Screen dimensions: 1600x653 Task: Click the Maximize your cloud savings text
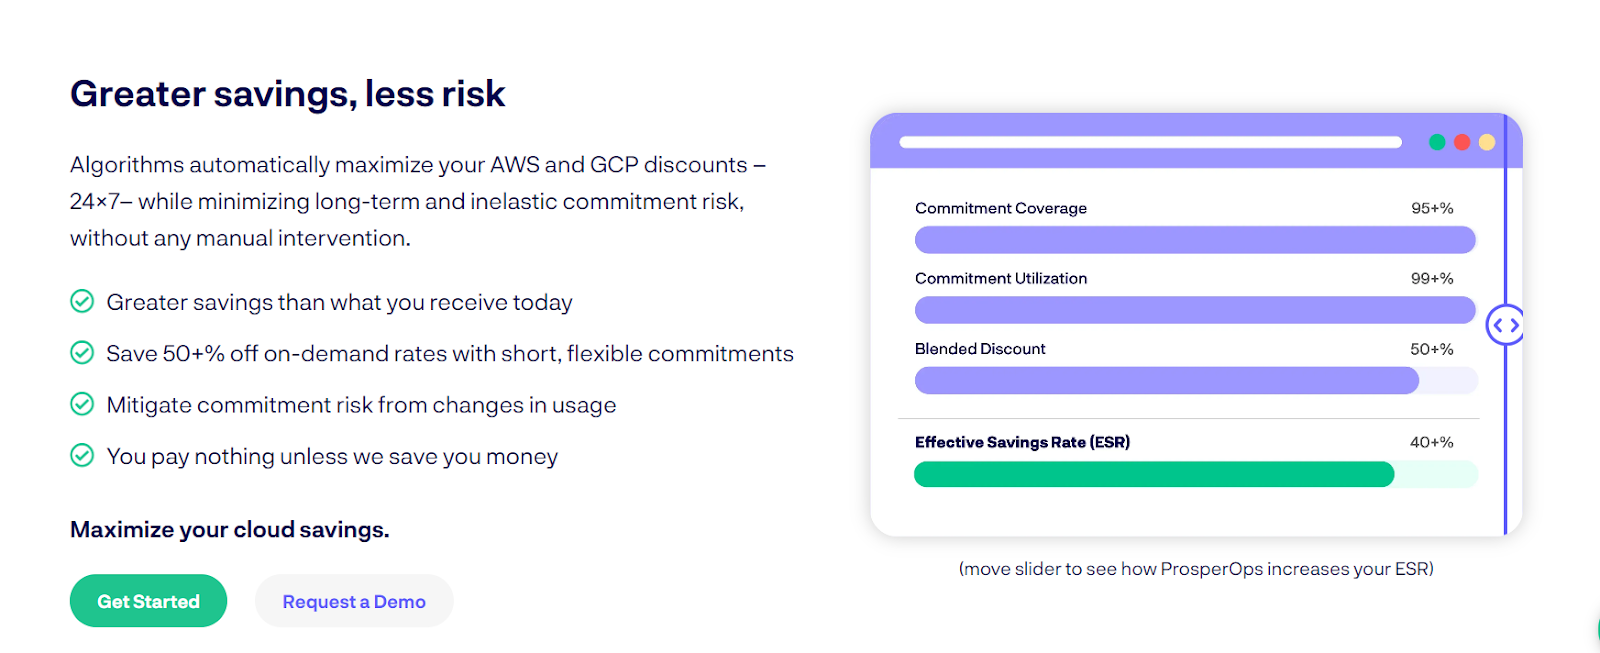tap(230, 530)
